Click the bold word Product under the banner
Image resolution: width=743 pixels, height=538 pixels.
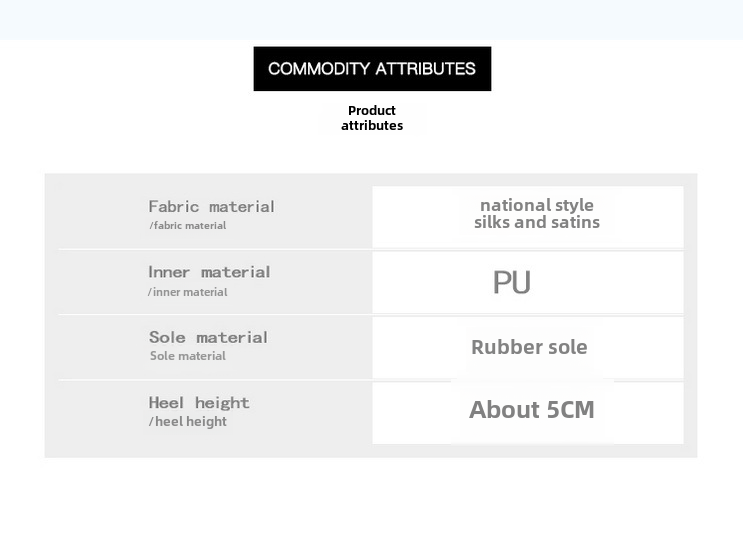pos(372,110)
